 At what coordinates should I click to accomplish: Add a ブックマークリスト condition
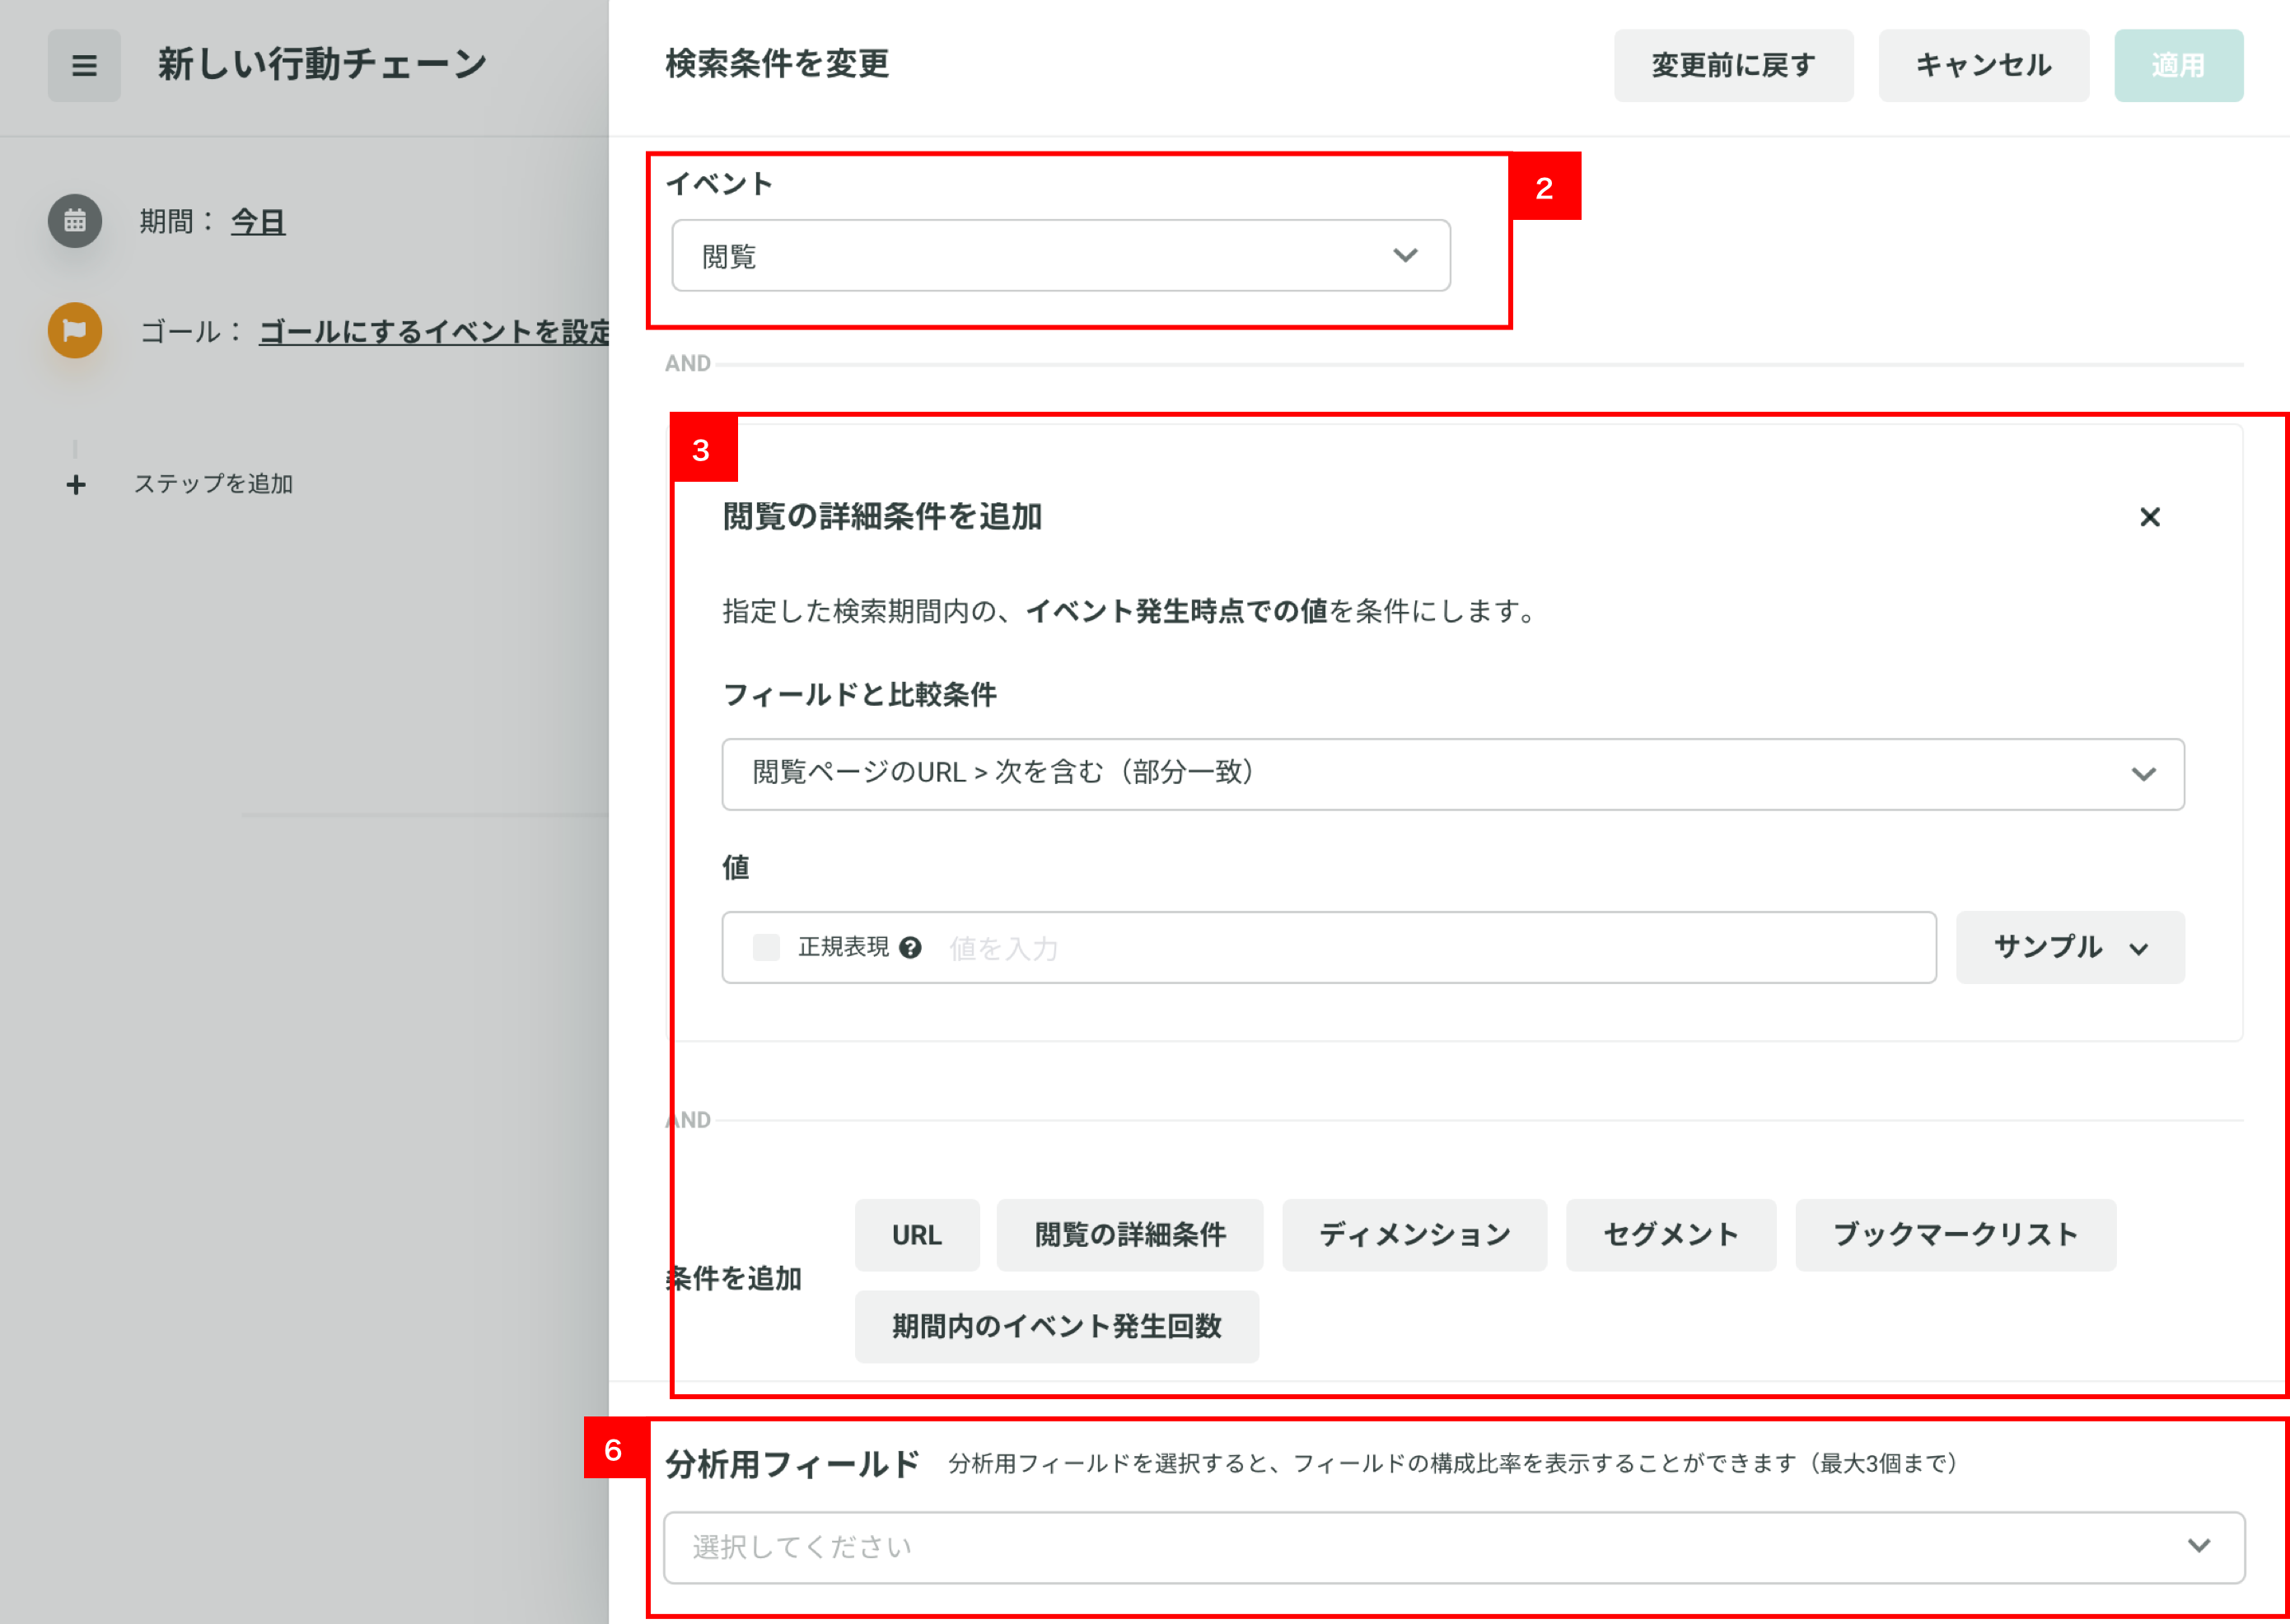coord(1955,1235)
